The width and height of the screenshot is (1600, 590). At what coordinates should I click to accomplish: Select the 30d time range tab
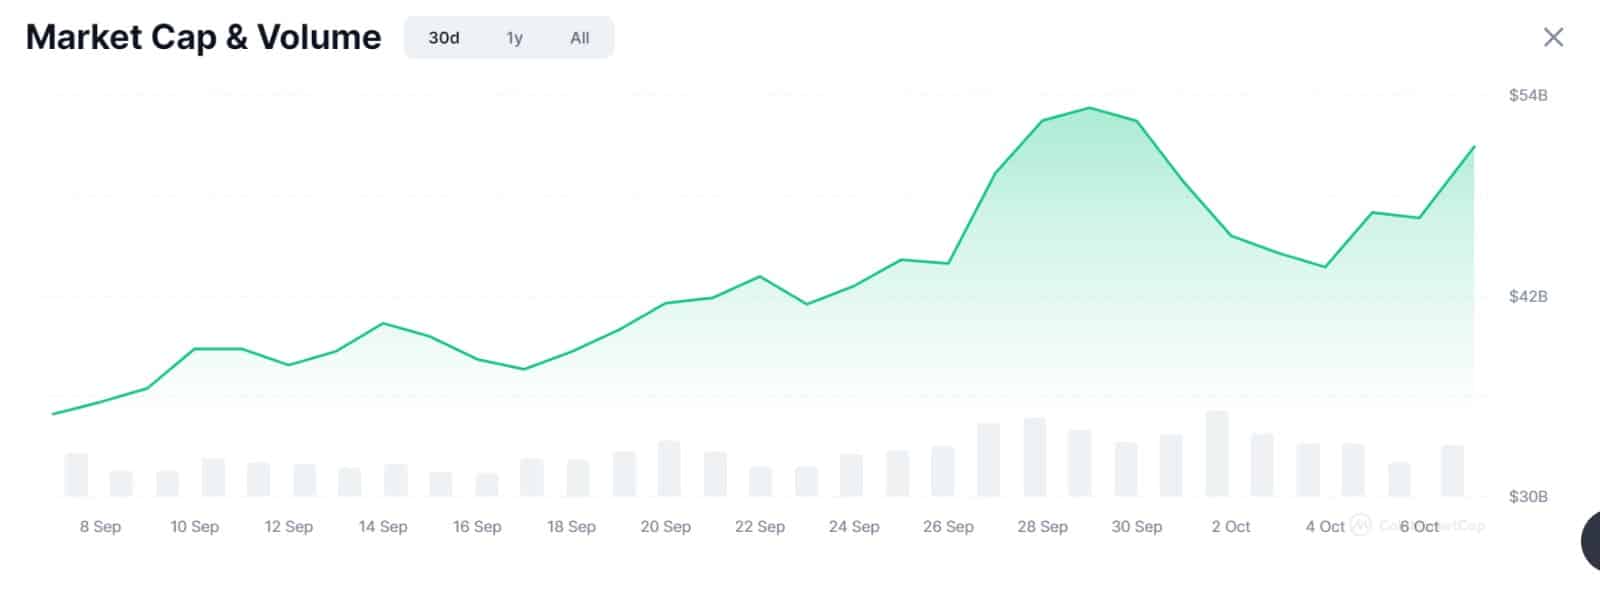coord(444,38)
